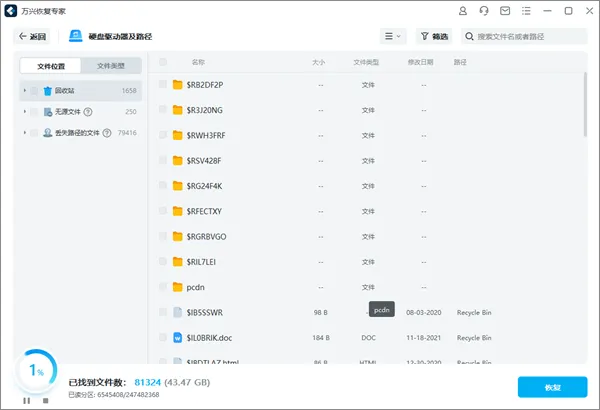
Task: Switch to the 文件类型 tab
Action: pyautogui.click(x=111, y=66)
